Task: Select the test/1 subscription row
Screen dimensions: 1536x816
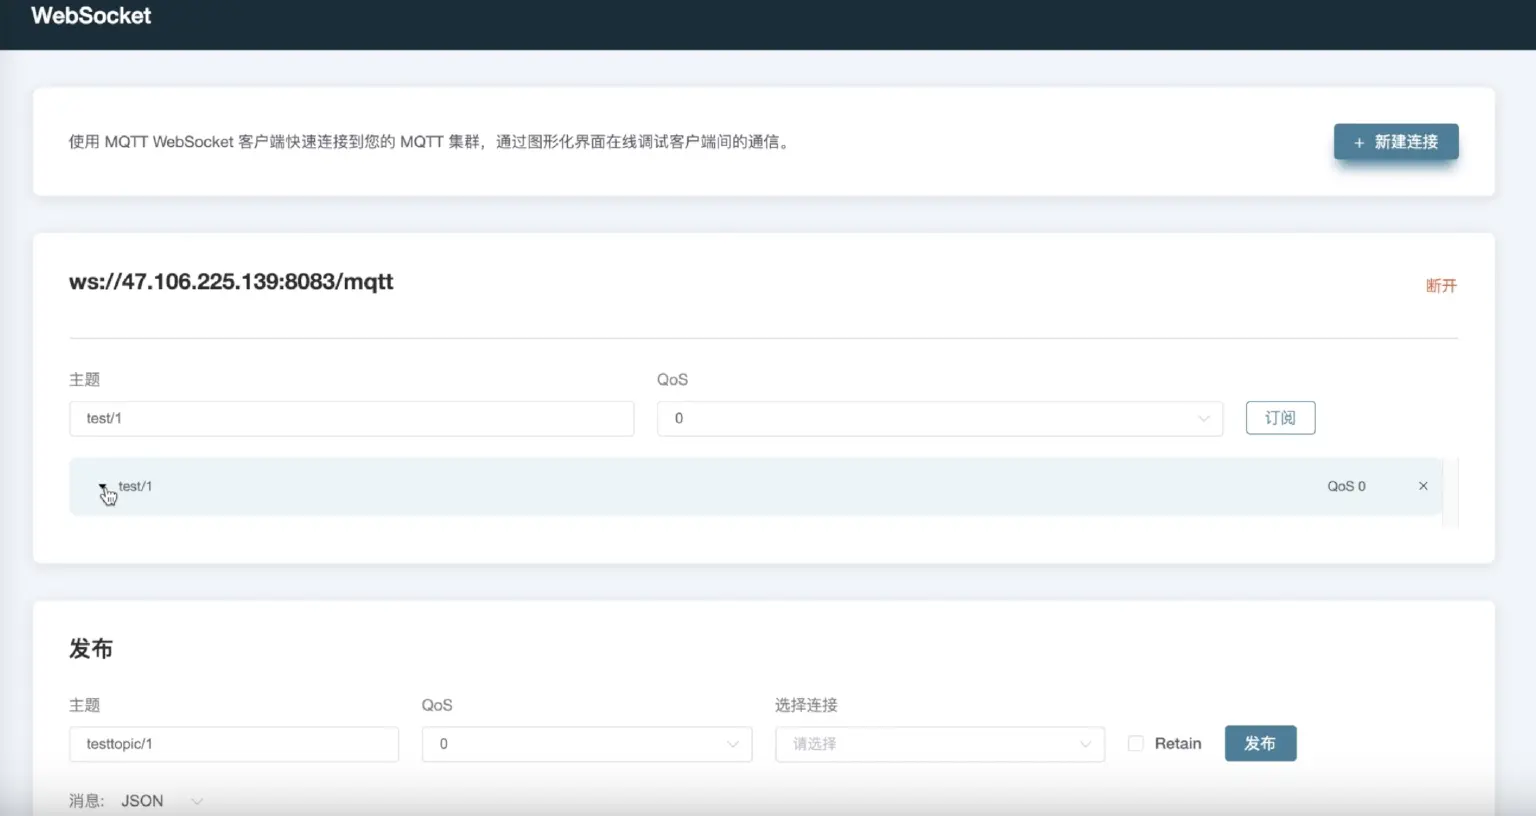Action: (700, 487)
